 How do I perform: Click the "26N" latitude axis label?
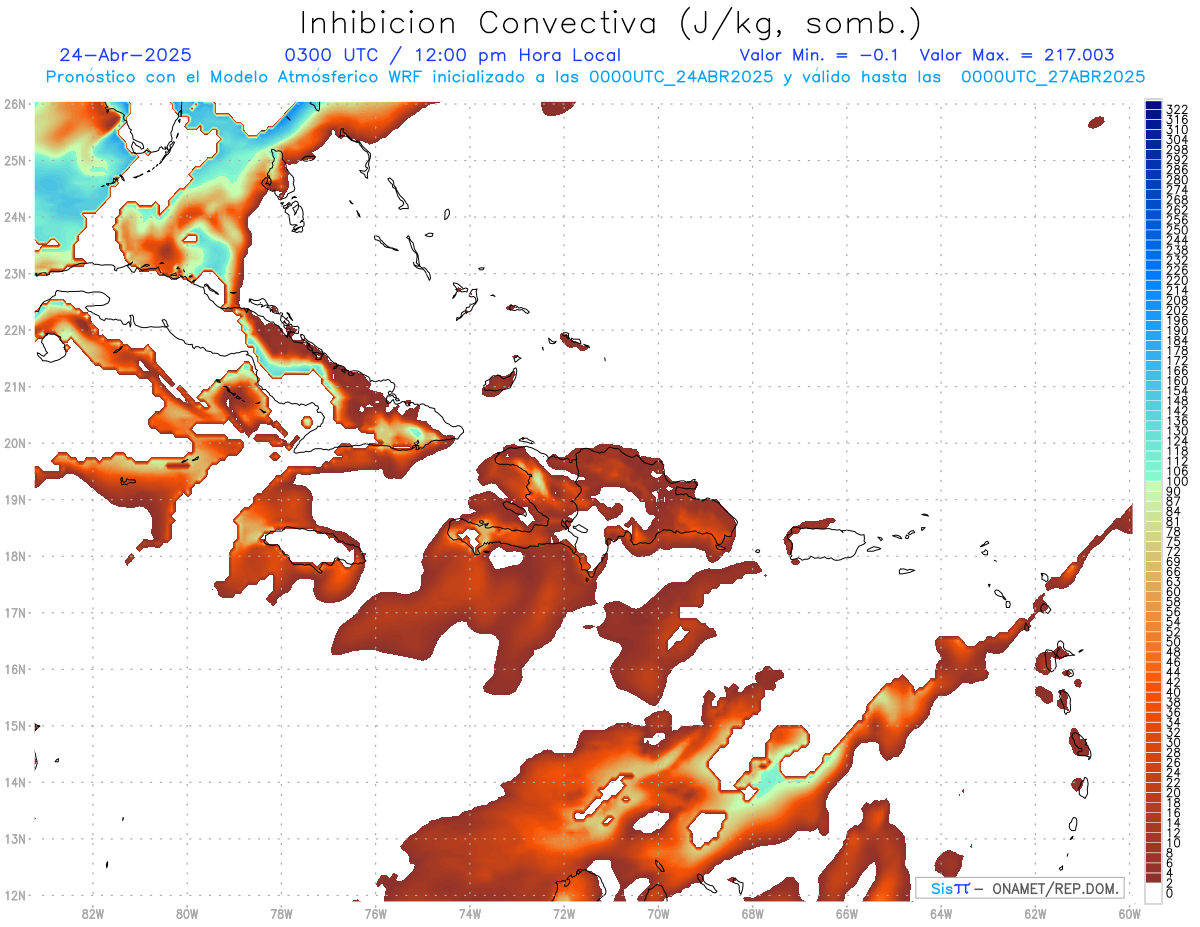pos(14,104)
